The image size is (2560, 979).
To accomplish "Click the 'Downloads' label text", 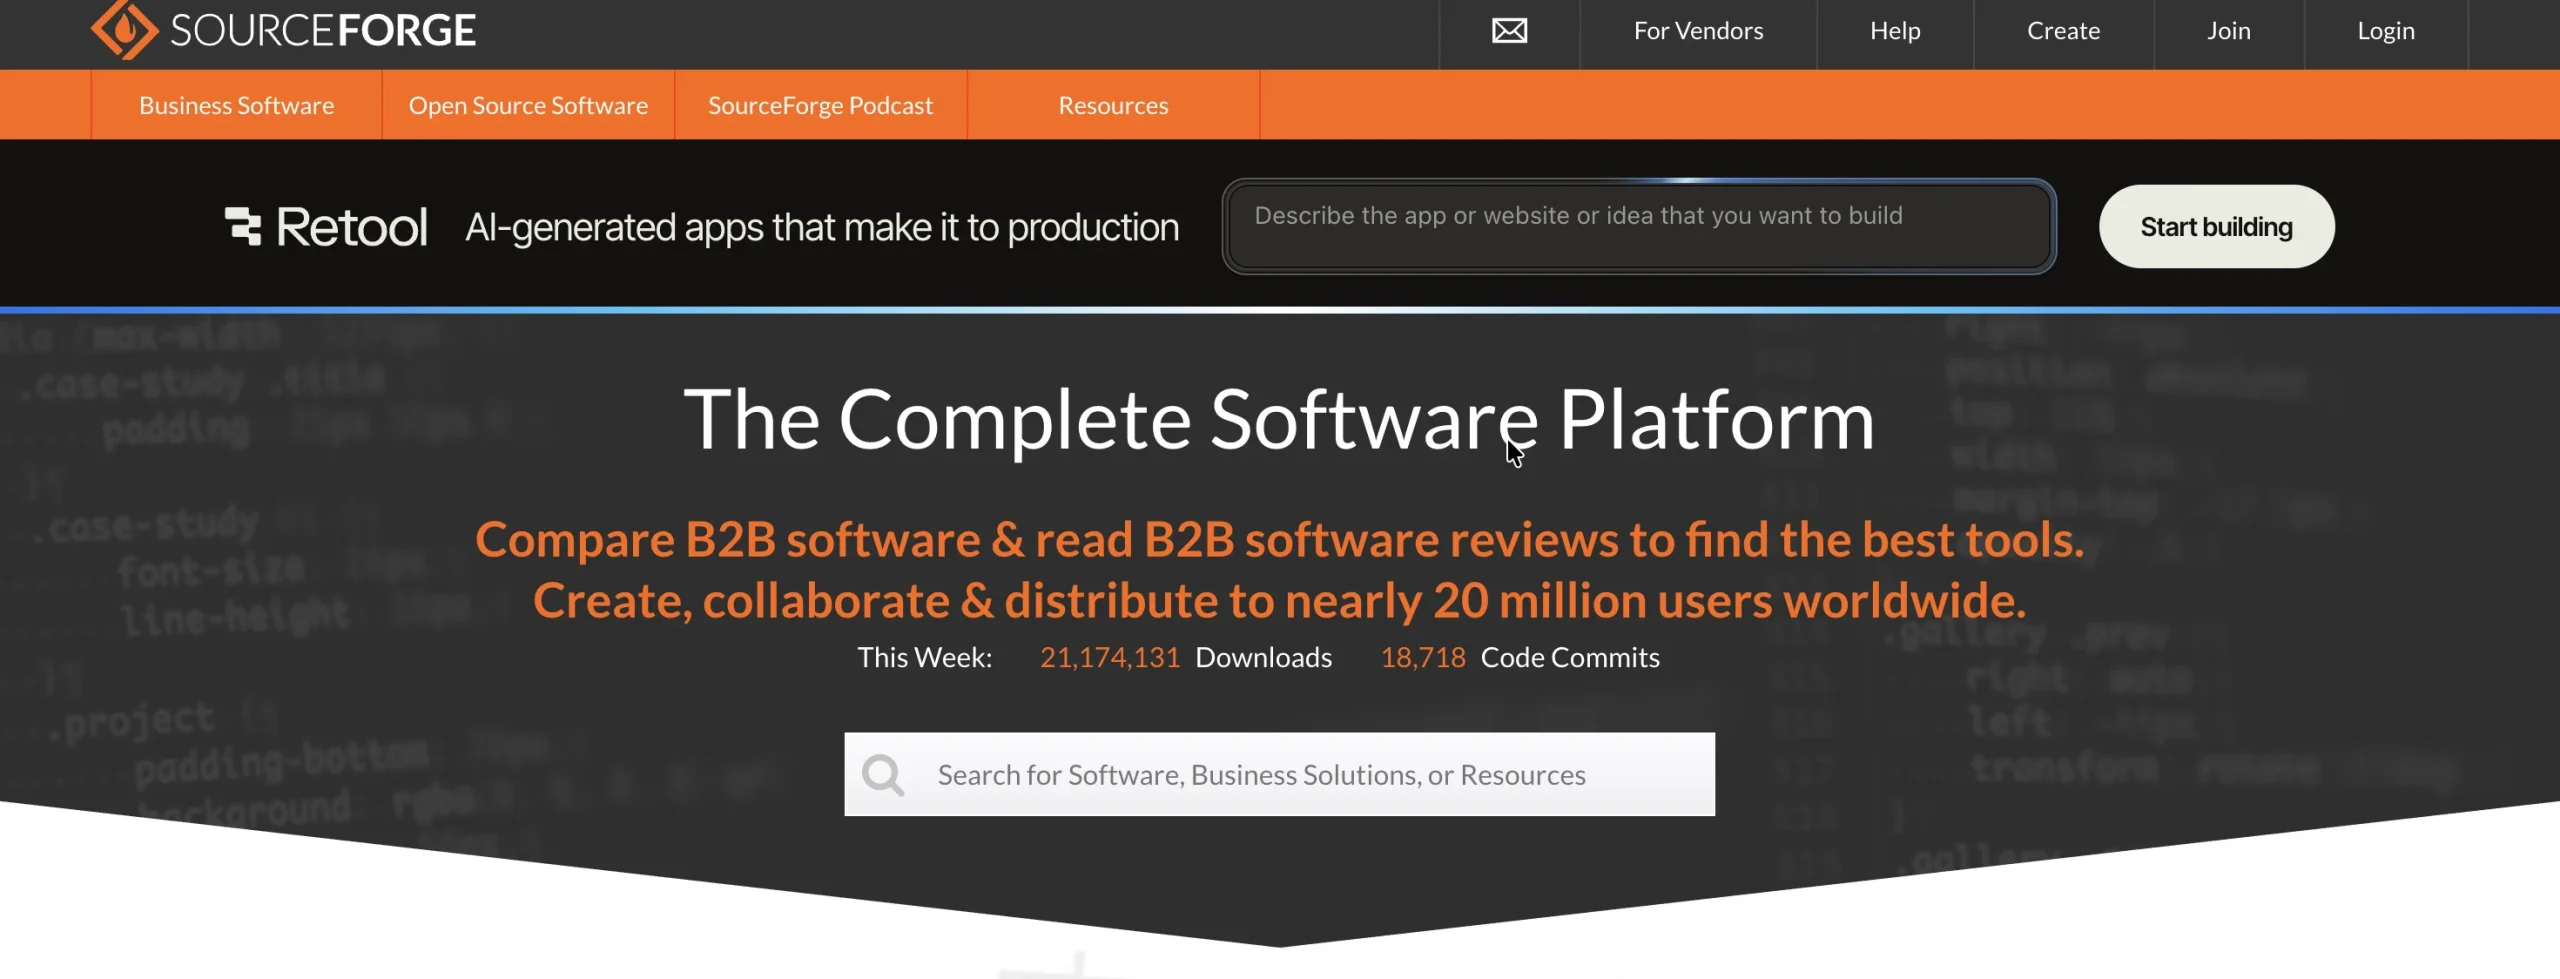I will pos(1264,658).
